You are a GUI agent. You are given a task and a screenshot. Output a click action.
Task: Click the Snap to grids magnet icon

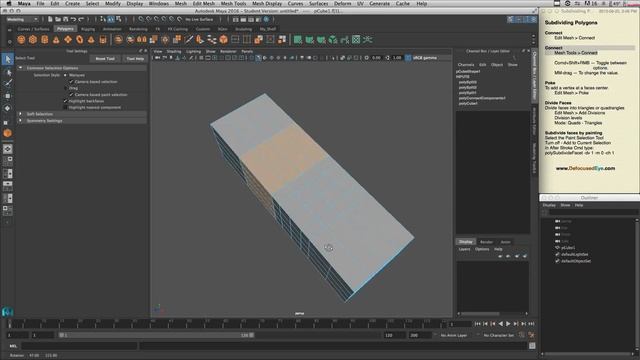coord(141,19)
